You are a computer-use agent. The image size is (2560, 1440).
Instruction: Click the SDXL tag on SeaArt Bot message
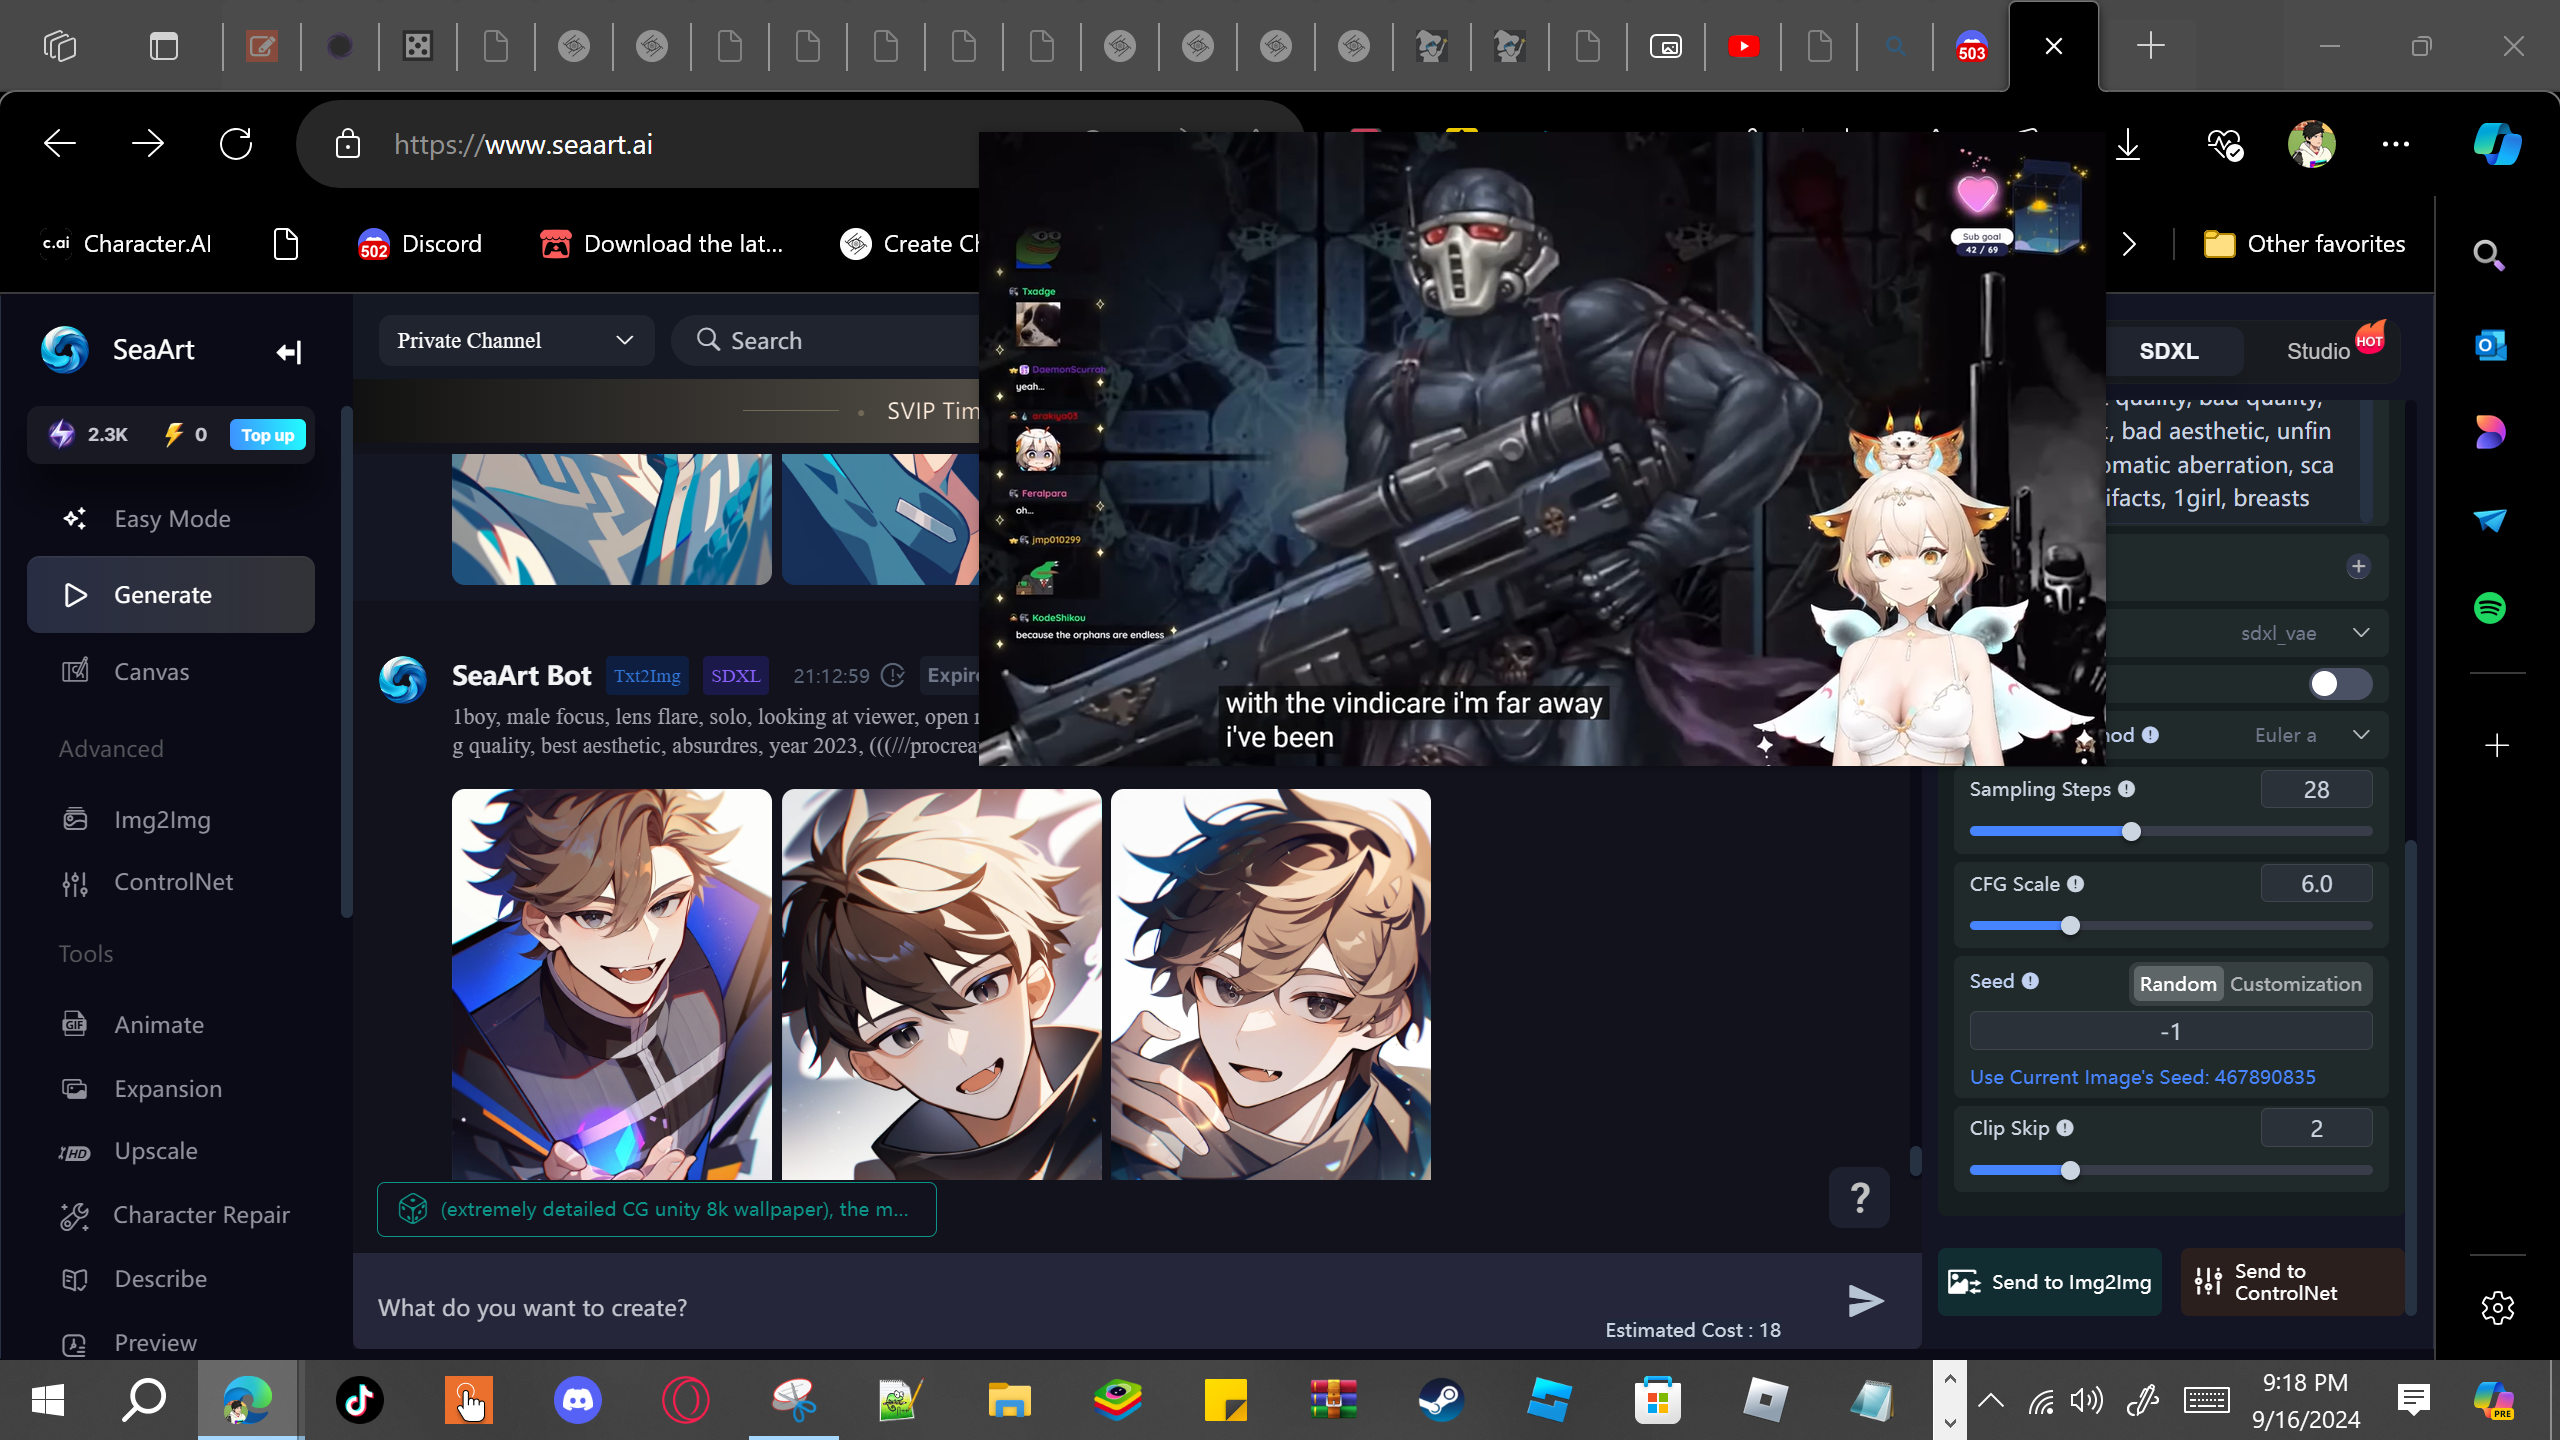(736, 676)
